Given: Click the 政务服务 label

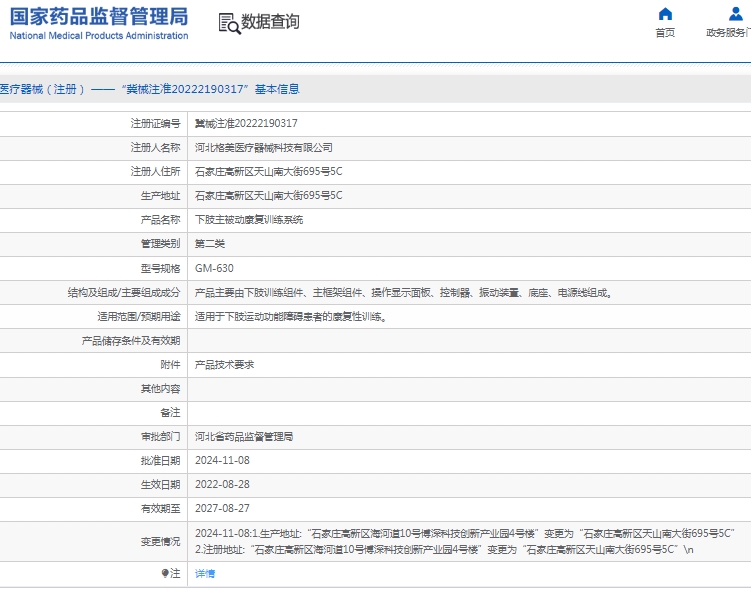Looking at the screenshot, I should (728, 33).
